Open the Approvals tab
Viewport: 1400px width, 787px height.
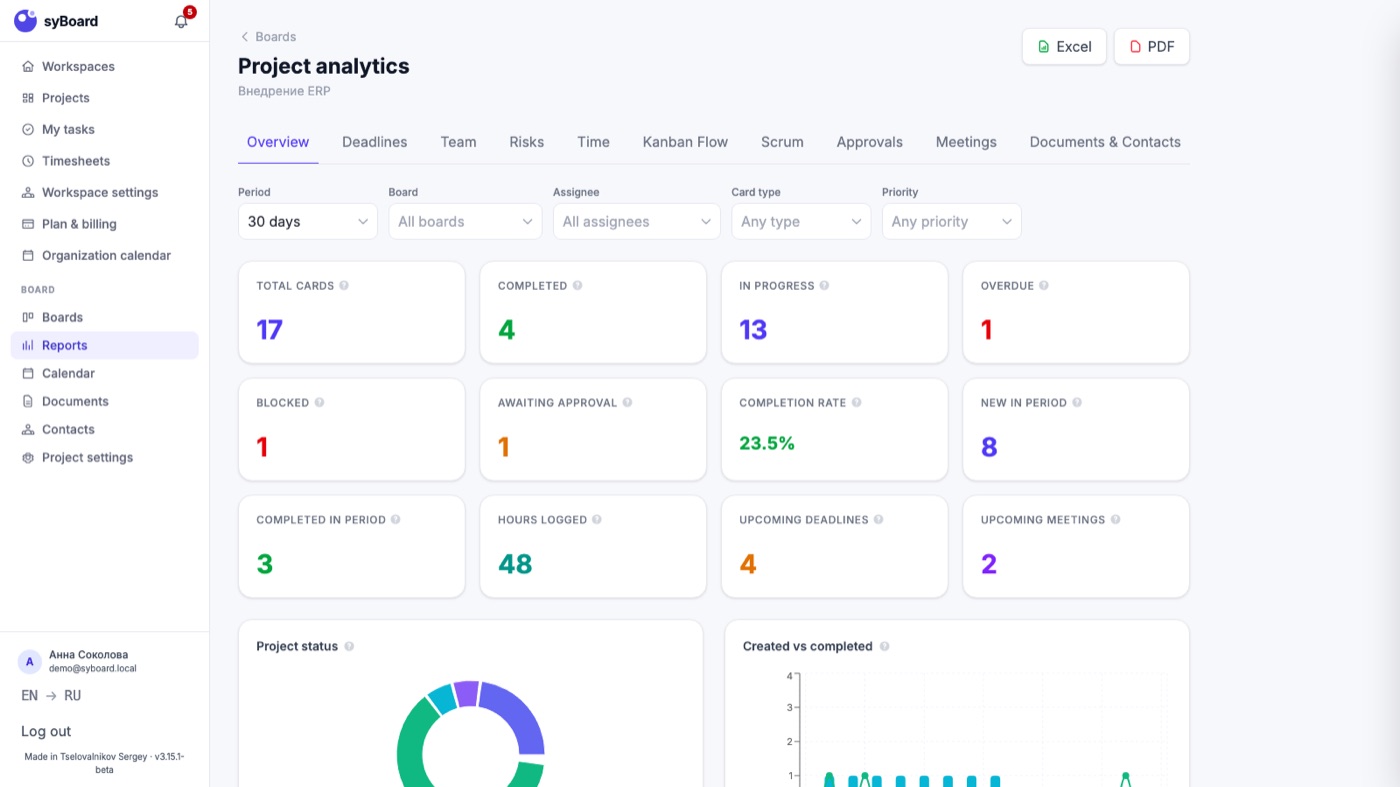click(x=870, y=142)
